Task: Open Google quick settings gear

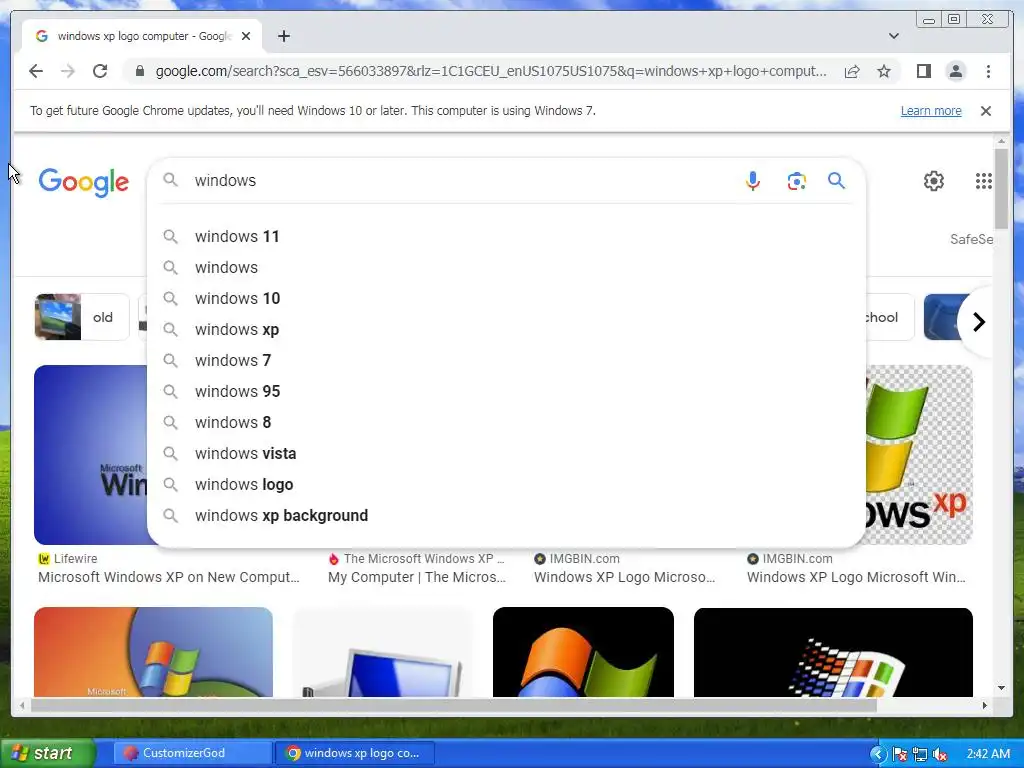Action: coord(934,181)
